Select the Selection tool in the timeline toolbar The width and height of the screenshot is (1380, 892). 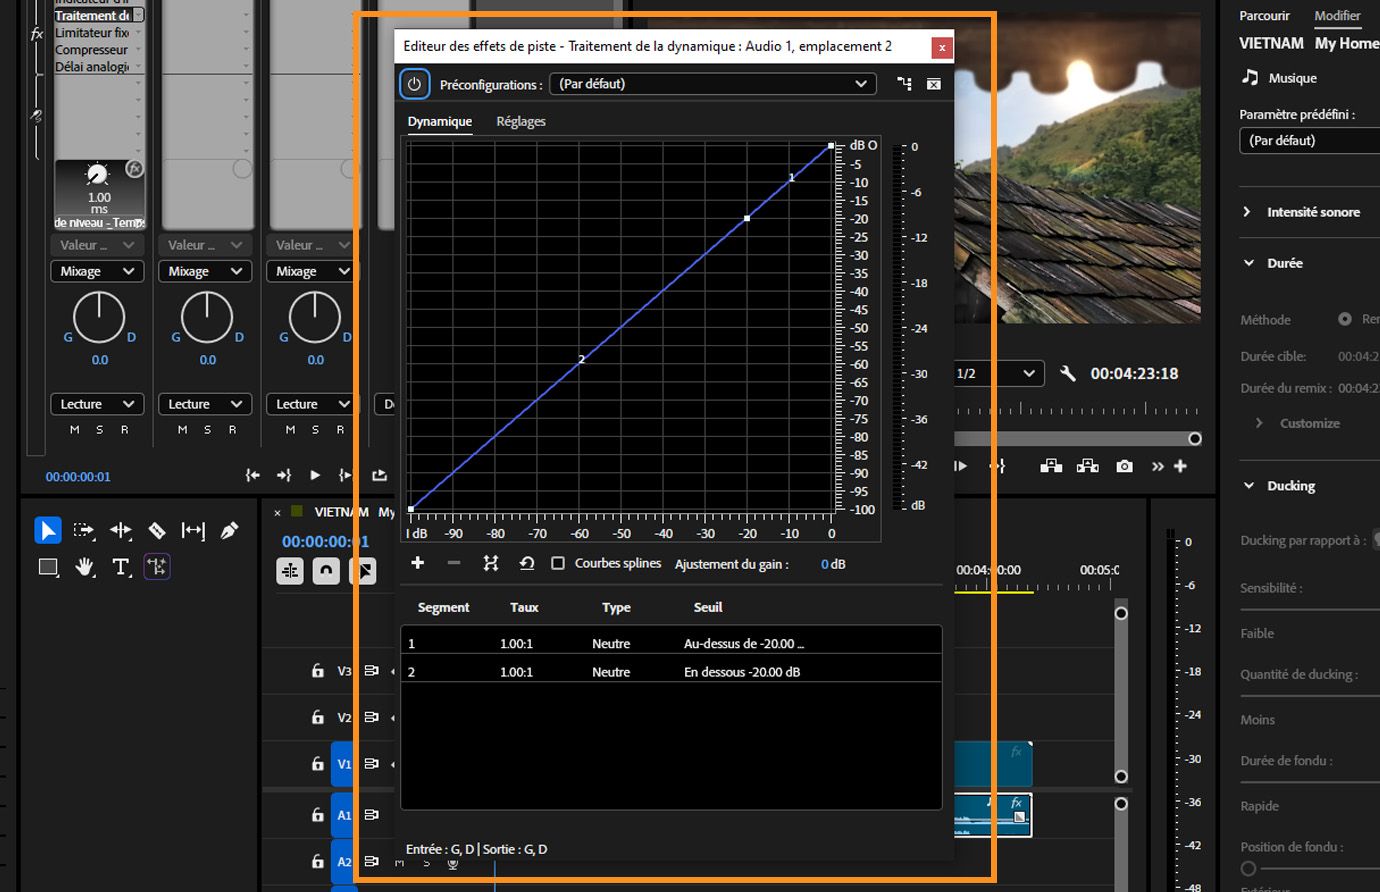pyautogui.click(x=48, y=530)
